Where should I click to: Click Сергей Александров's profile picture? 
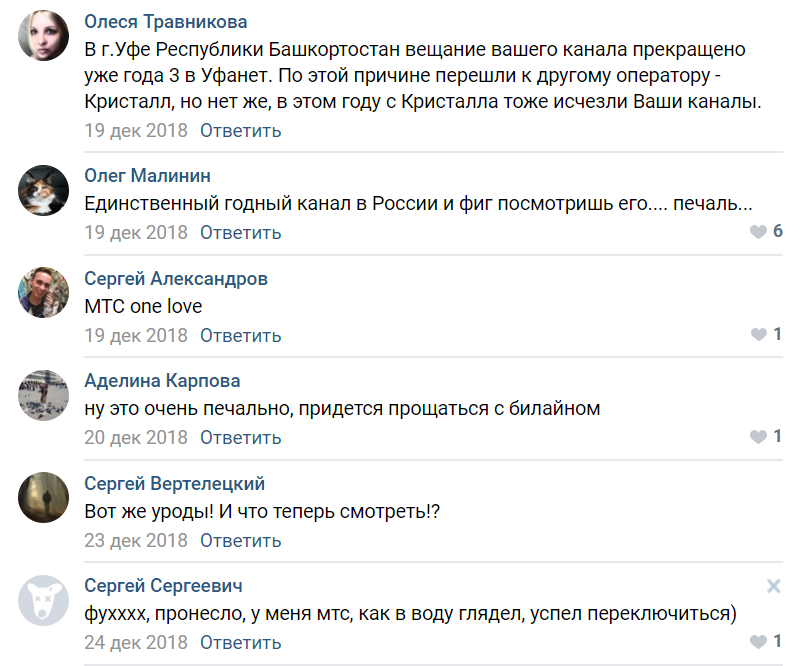pos(44,293)
